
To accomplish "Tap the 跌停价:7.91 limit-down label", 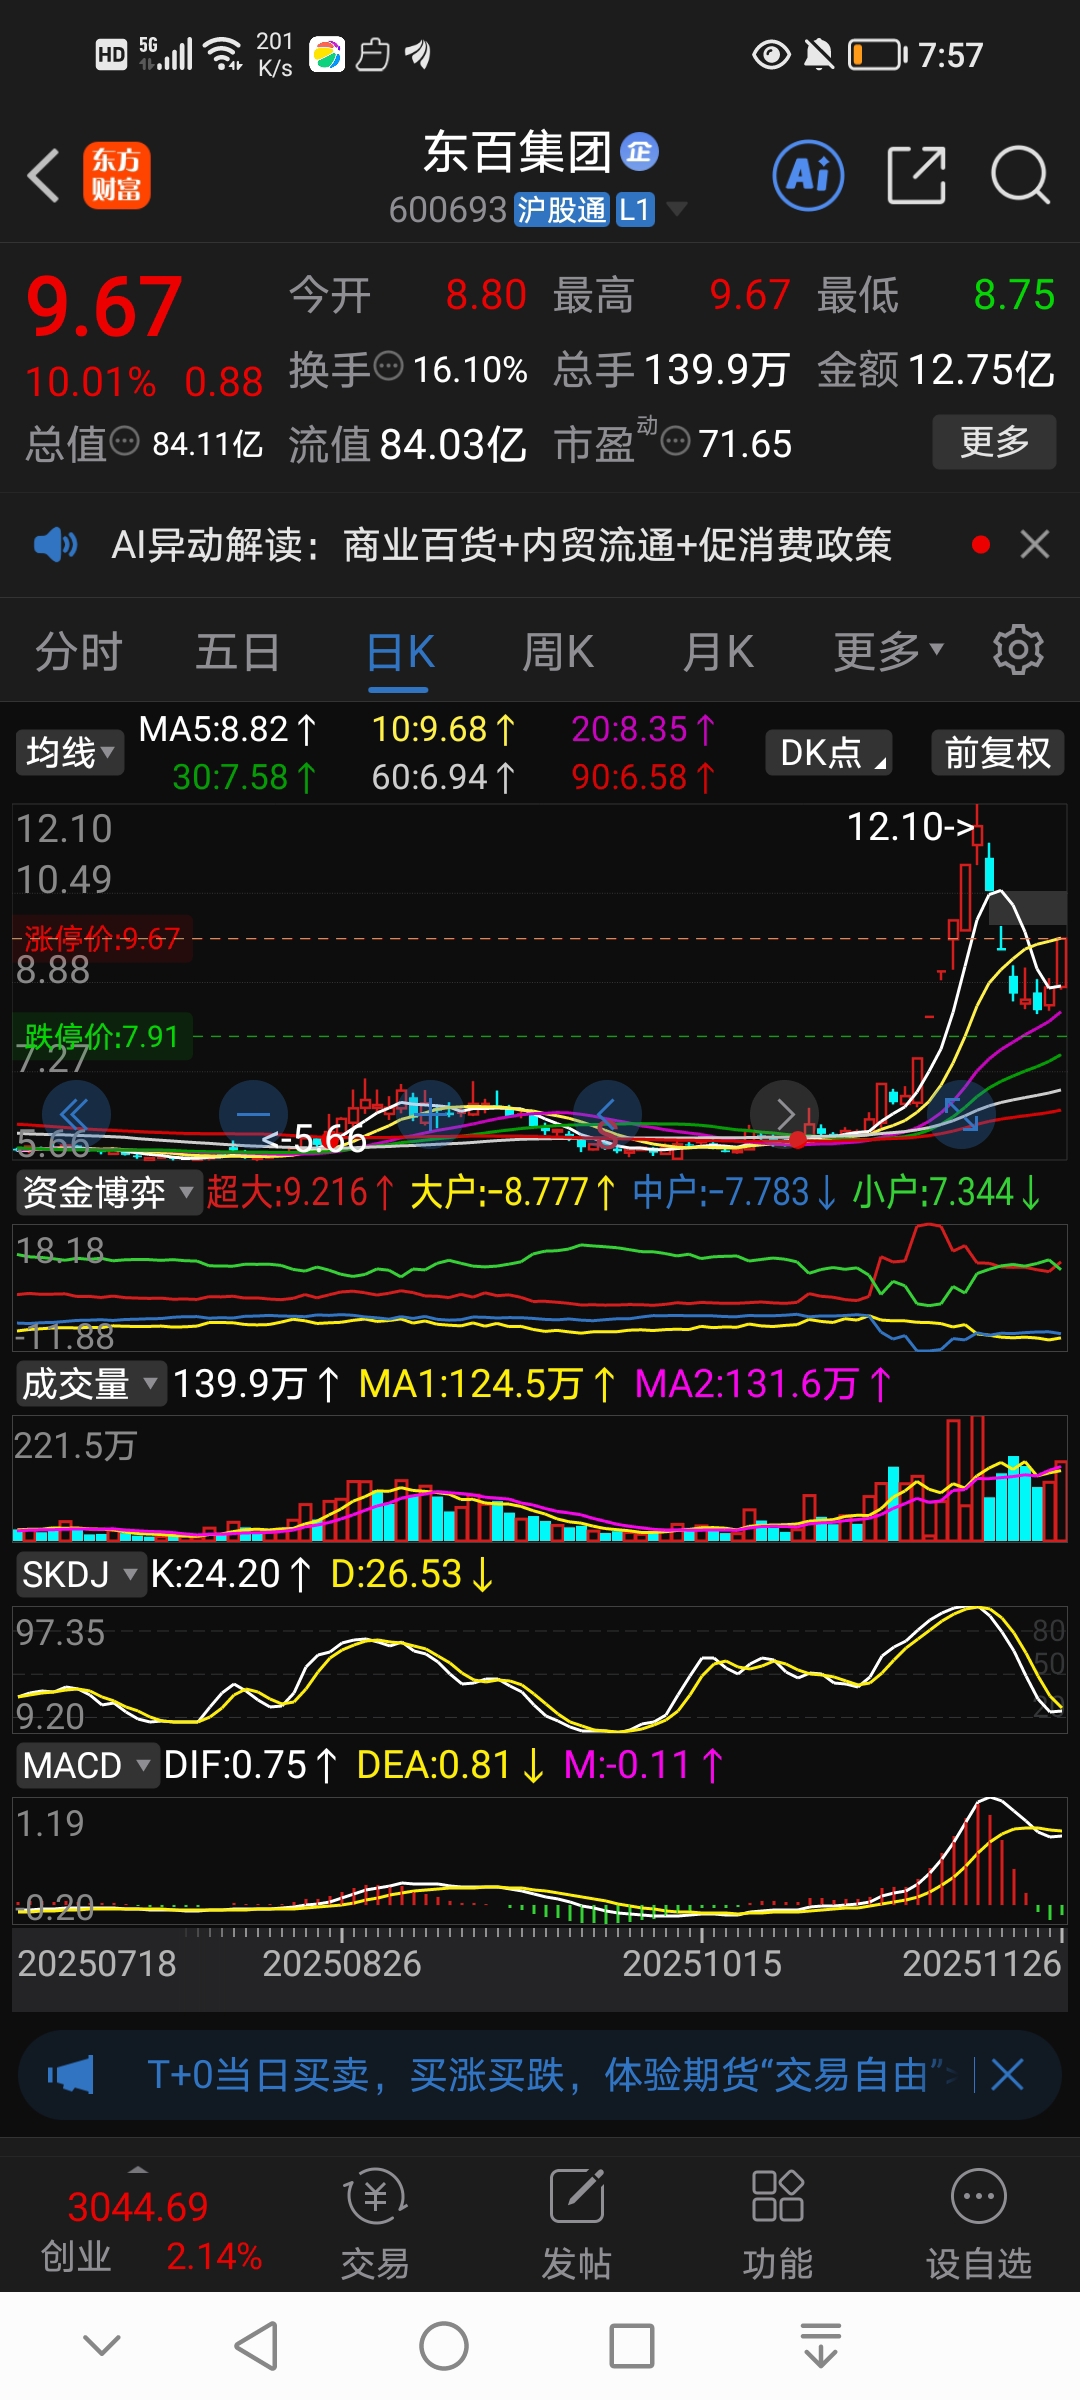I will (101, 1036).
